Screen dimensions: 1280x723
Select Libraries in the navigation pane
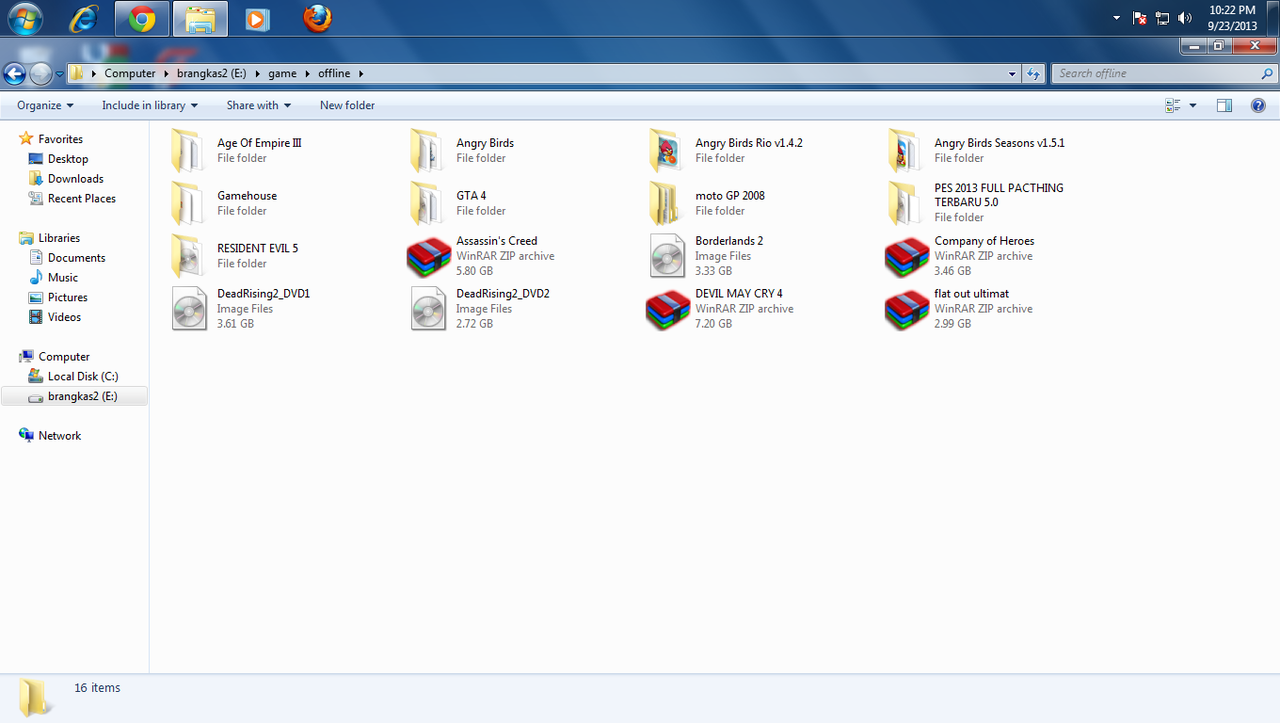pyautogui.click(x=59, y=238)
